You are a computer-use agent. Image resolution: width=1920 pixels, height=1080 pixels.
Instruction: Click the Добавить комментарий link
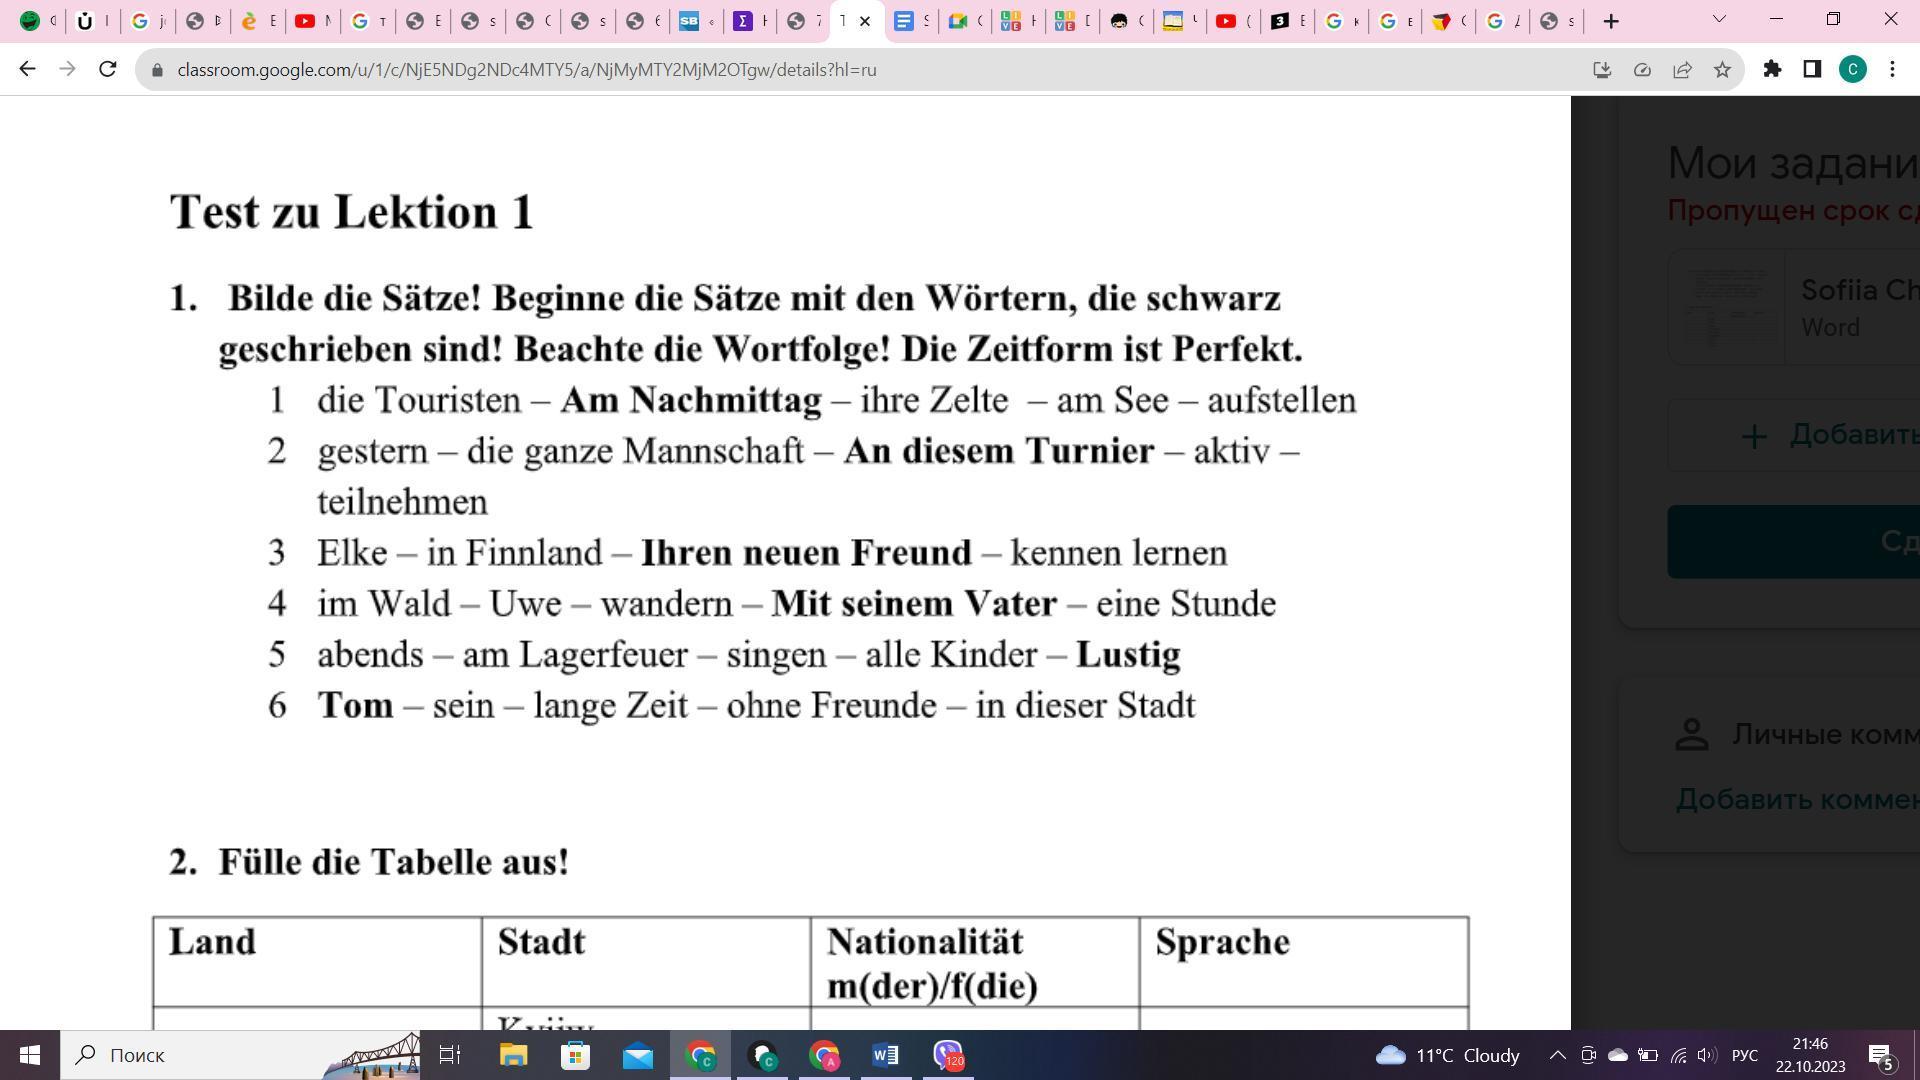pyautogui.click(x=1797, y=799)
